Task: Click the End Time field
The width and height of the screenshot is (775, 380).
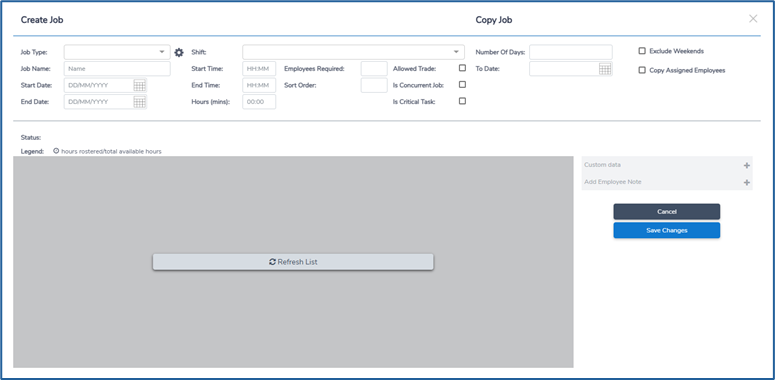Action: point(259,85)
